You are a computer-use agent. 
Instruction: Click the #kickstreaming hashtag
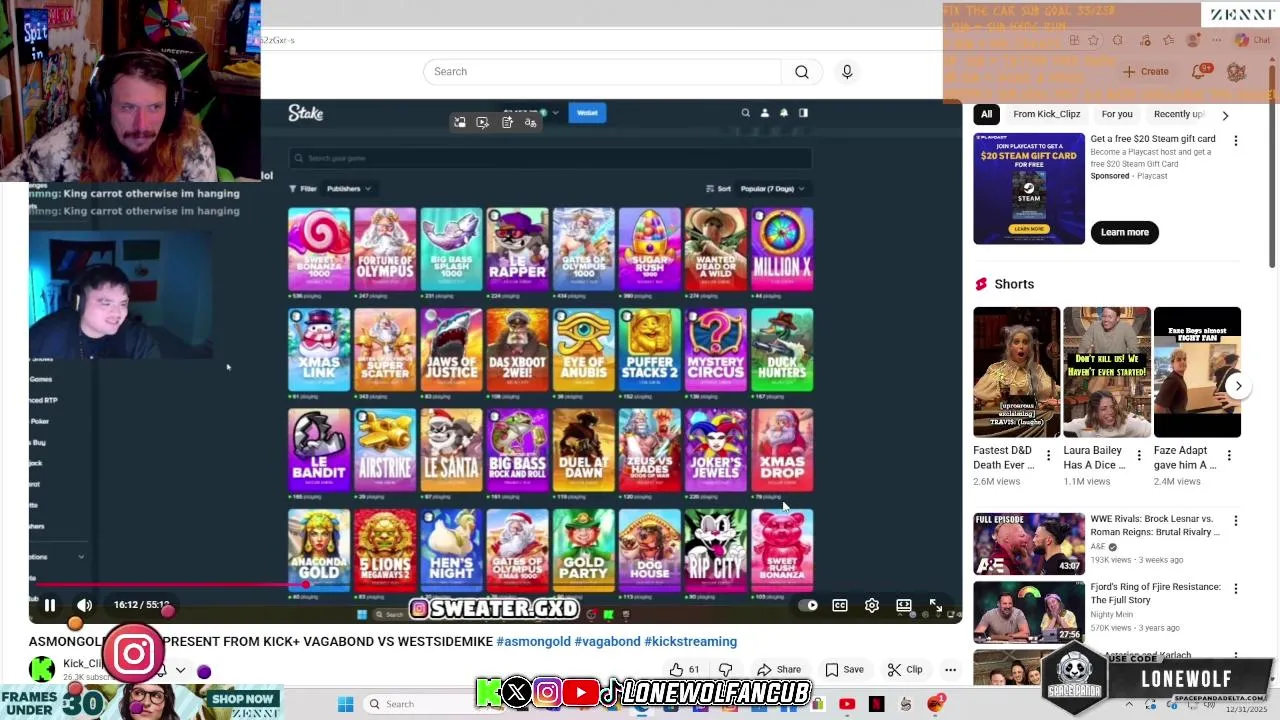pos(690,642)
